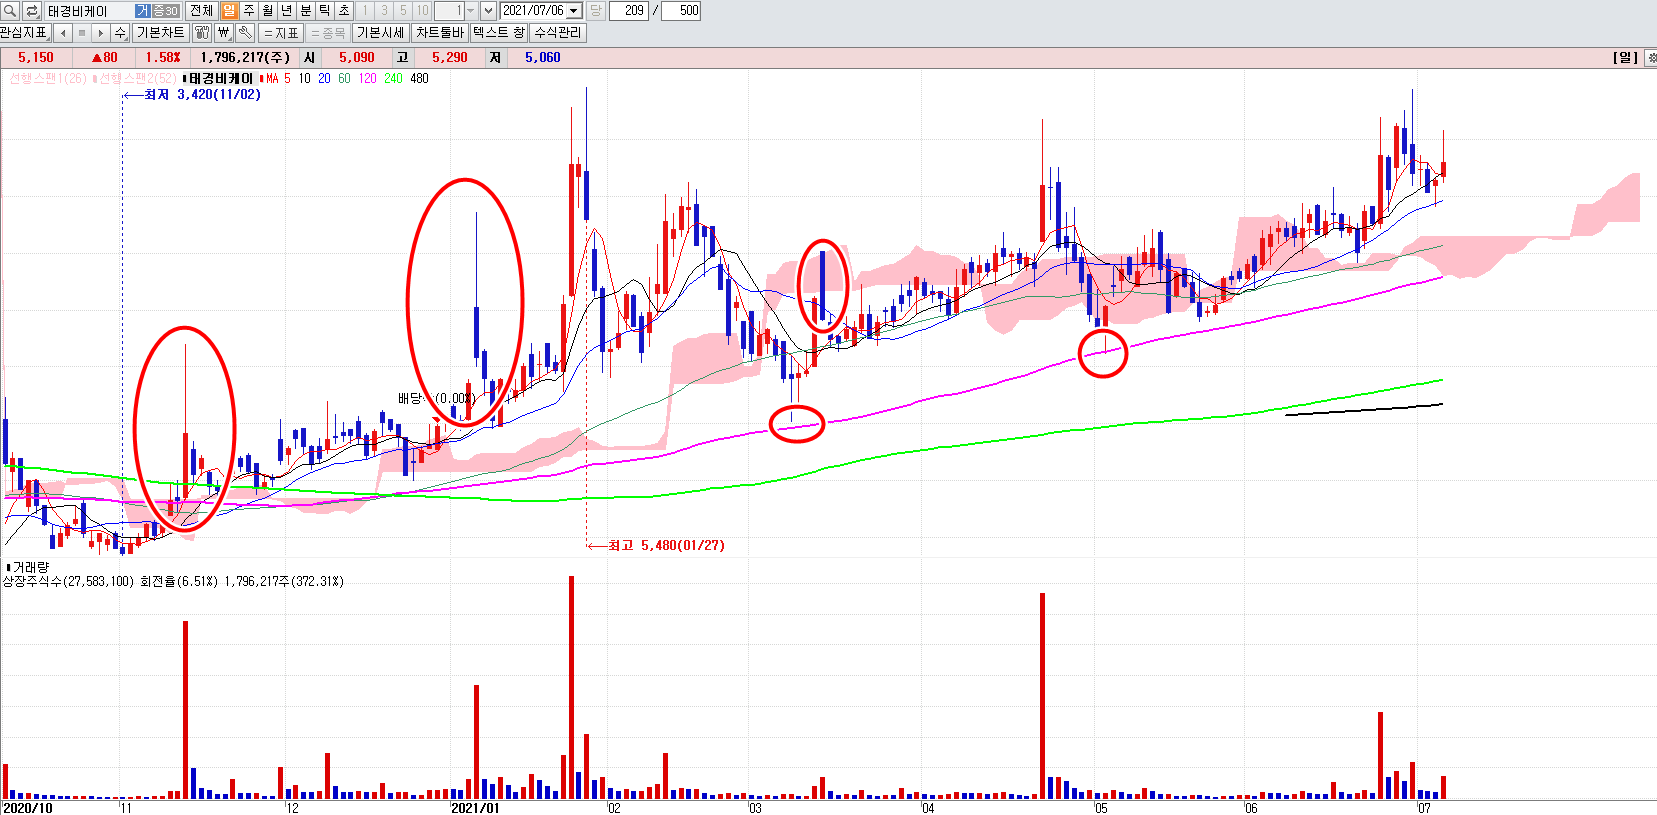The height and width of the screenshot is (815, 1657).
Task: Click the MA 20 legend value
Action: (x=324, y=79)
